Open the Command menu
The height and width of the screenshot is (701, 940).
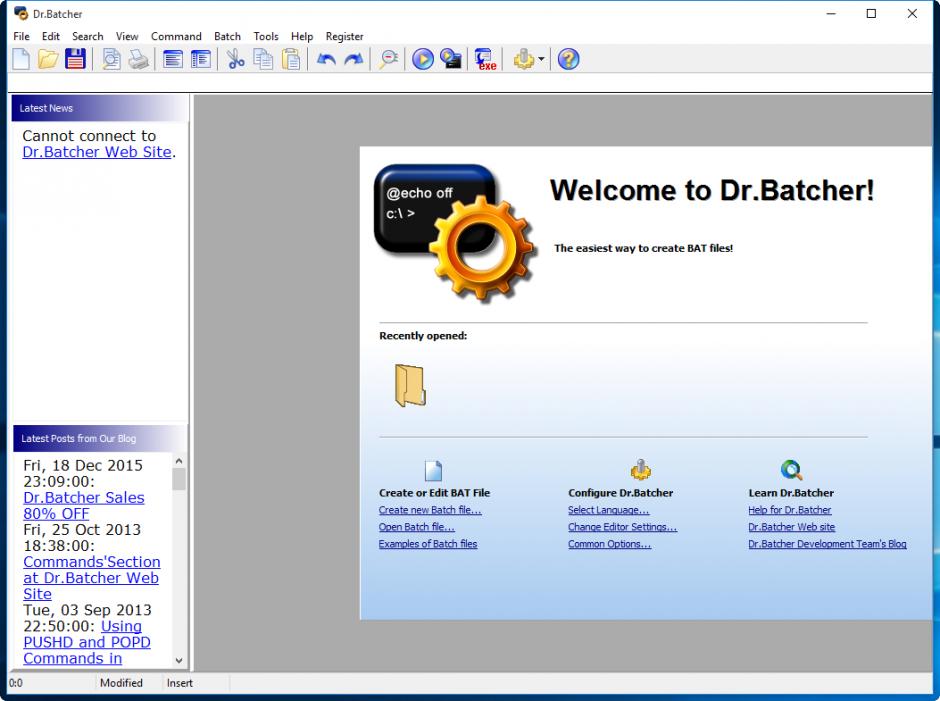click(176, 36)
